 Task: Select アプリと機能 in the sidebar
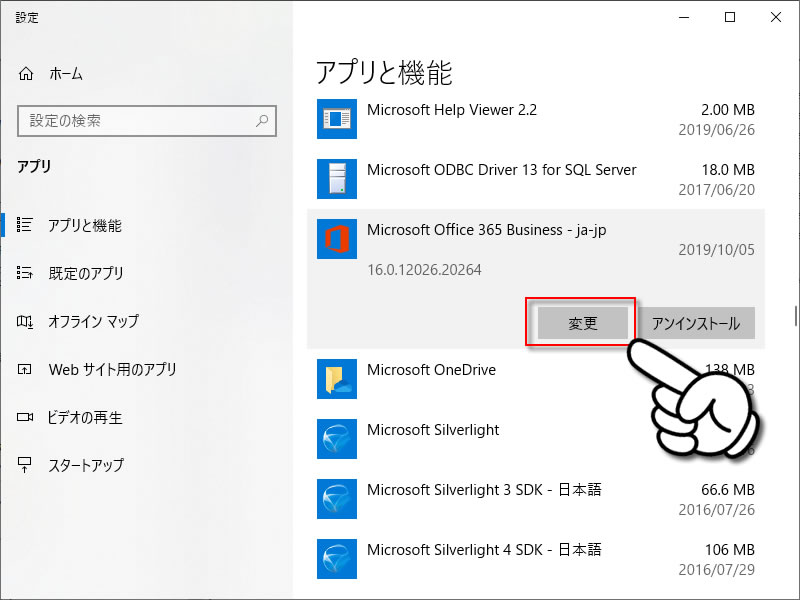pos(85,225)
